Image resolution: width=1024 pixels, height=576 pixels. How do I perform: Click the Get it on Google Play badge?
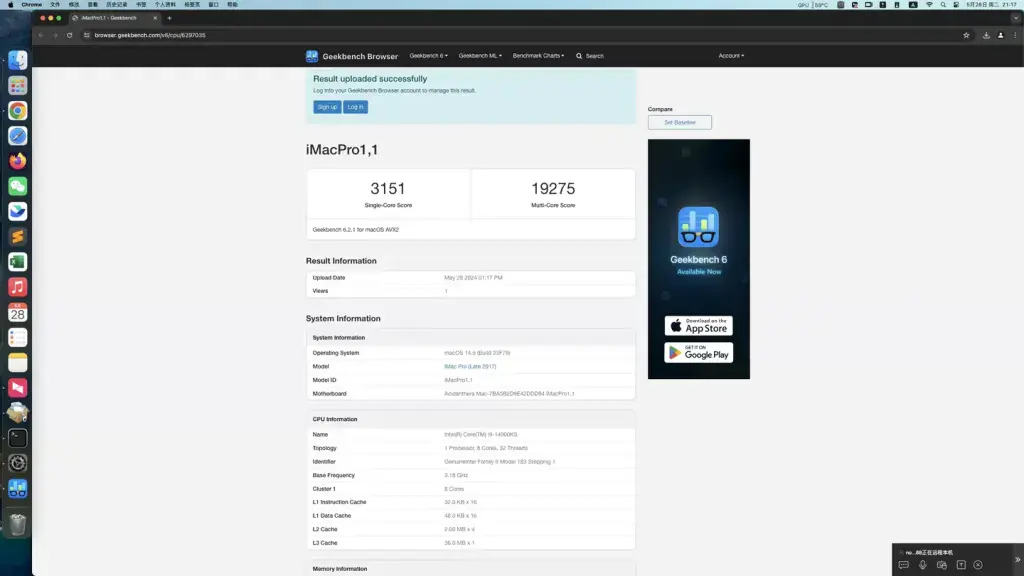pyautogui.click(x=698, y=353)
